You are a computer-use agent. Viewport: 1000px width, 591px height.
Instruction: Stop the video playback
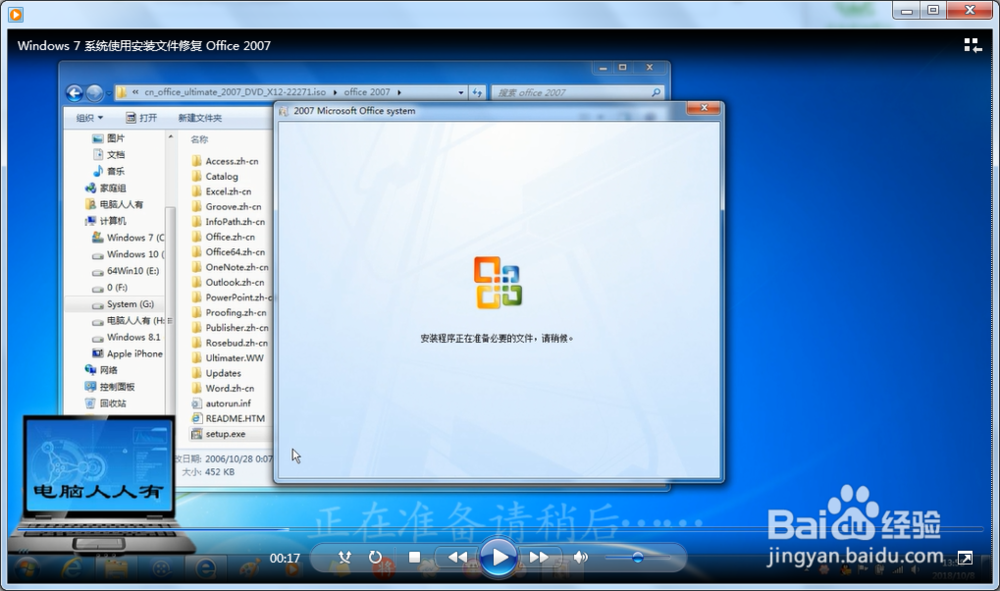point(415,557)
